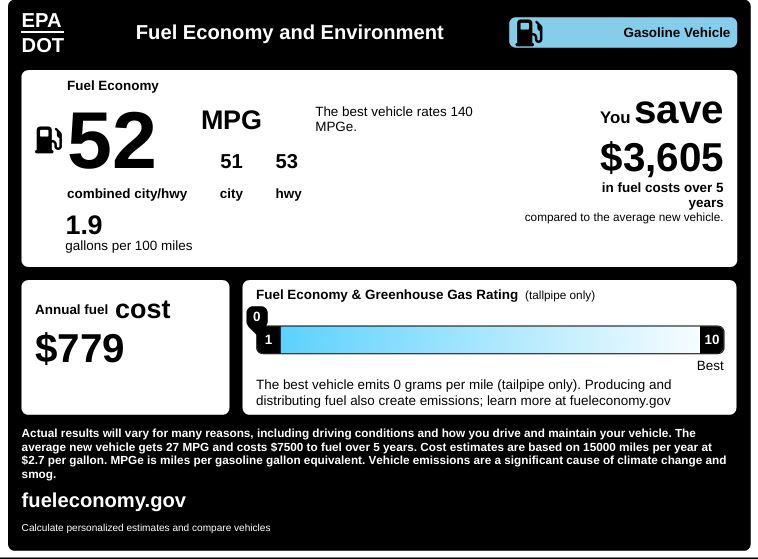Image resolution: width=758 pixels, height=559 pixels.
Task: Click the best vehicle rates 140 MPGe text
Action: (393, 119)
